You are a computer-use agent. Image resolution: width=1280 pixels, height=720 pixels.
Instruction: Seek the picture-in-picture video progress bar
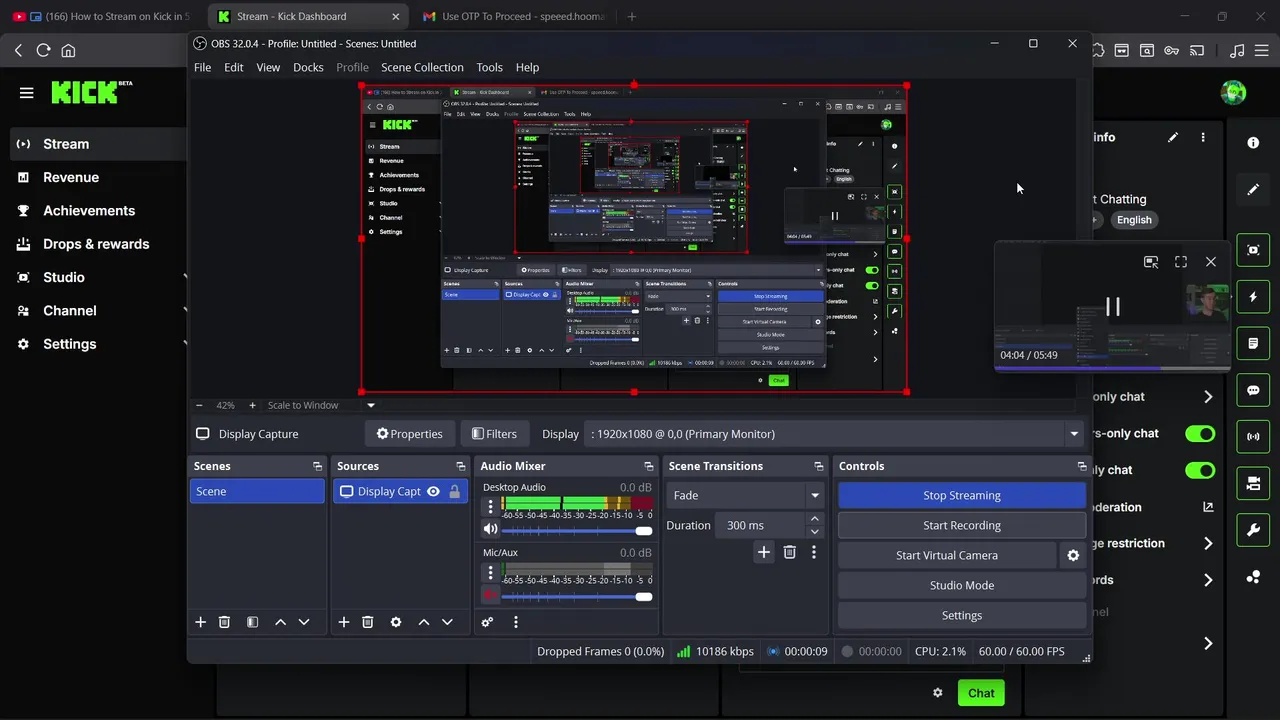tap(1113, 368)
